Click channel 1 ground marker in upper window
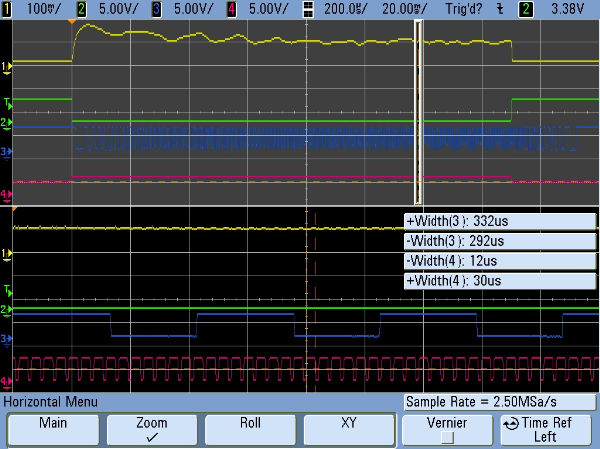Viewport: 600px width, 449px height. pyautogui.click(x=7, y=67)
